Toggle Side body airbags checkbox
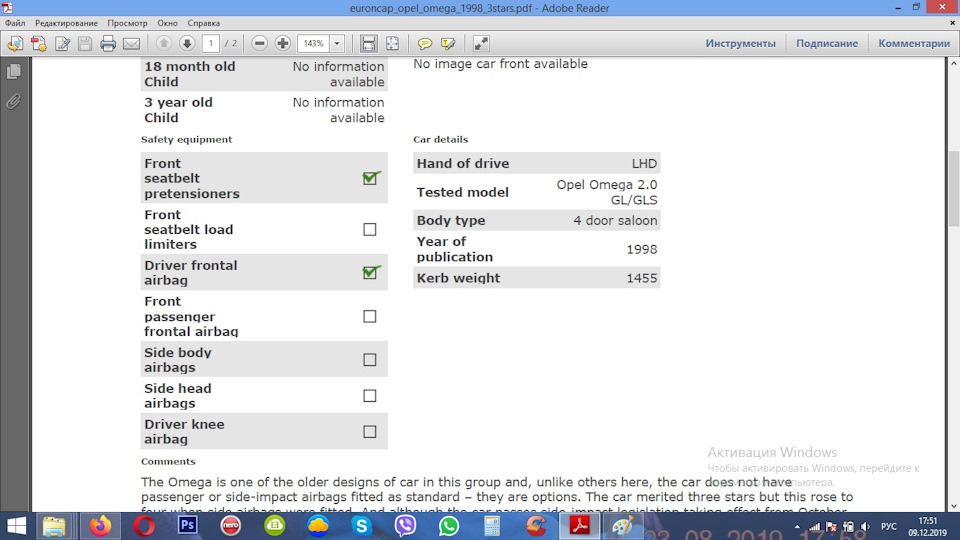This screenshot has width=960, height=540. coord(370,359)
